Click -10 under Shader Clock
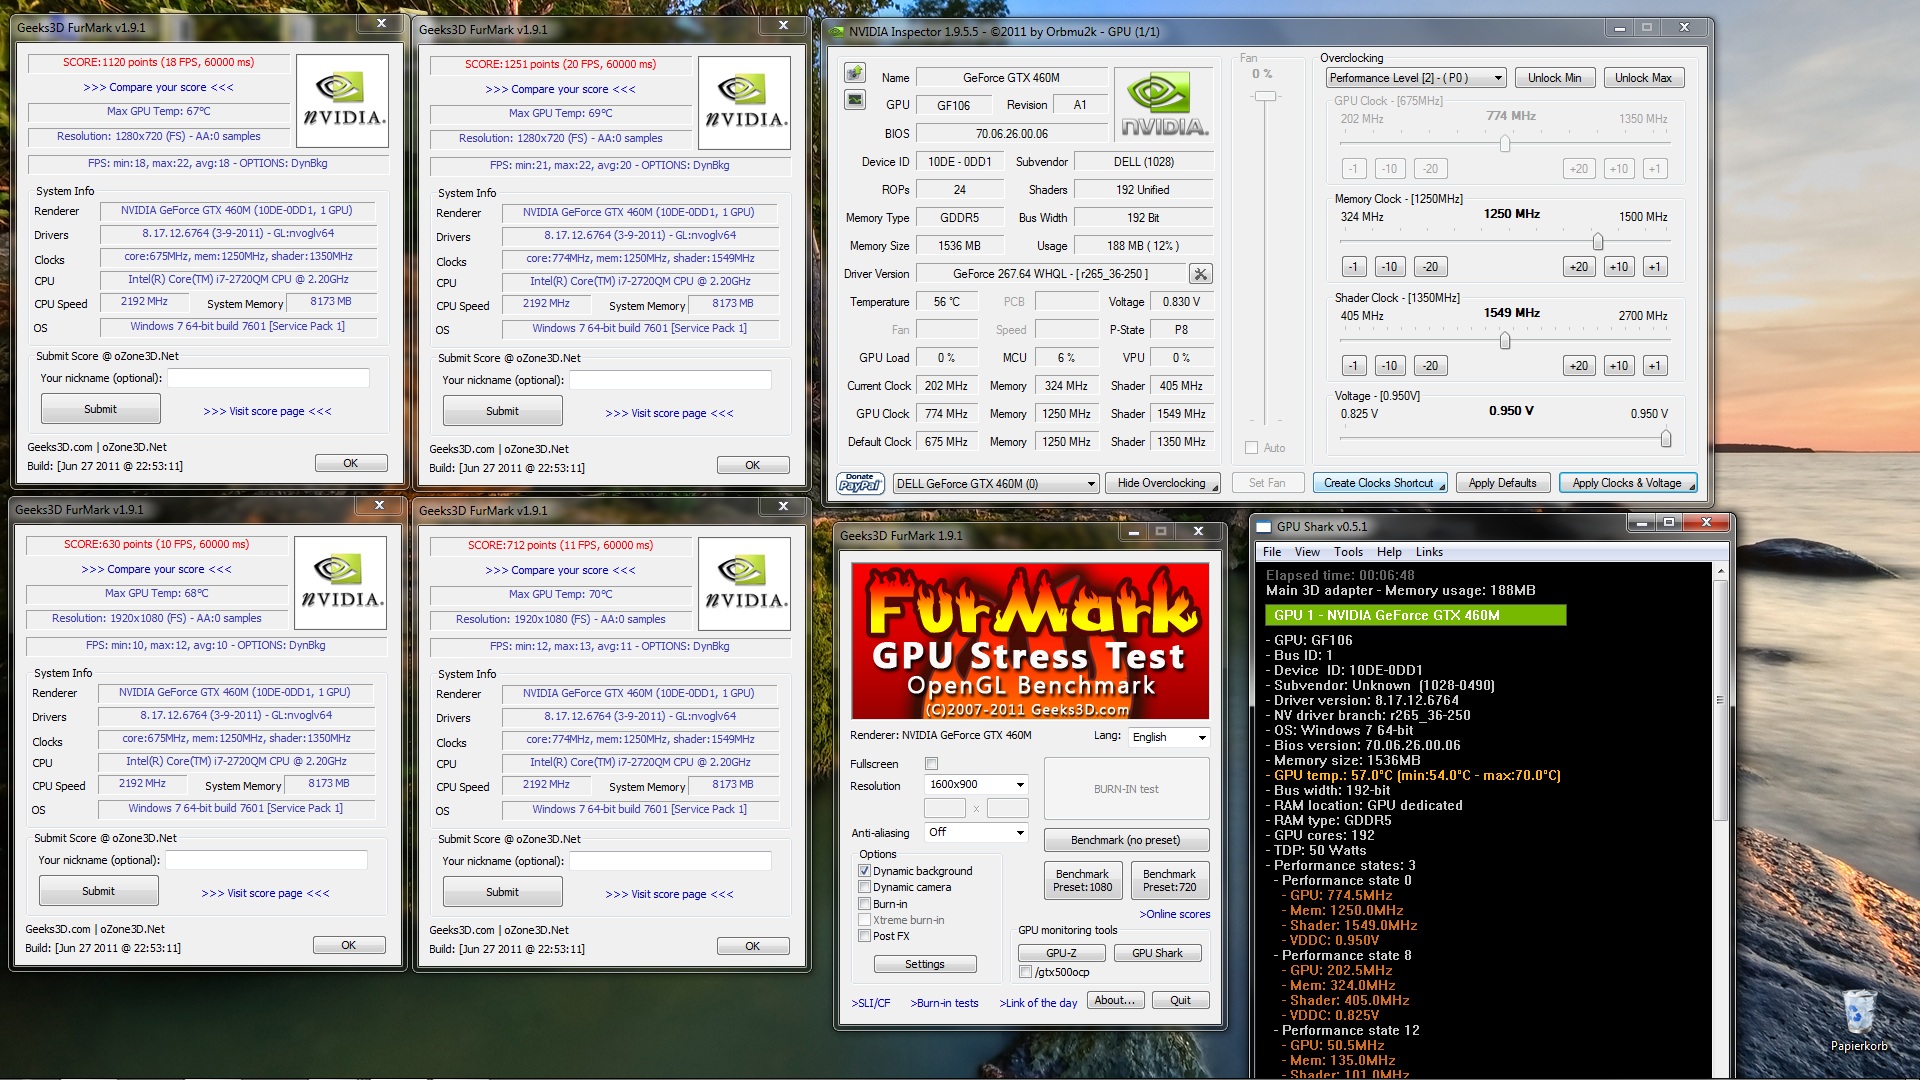The height and width of the screenshot is (1080, 1920). click(x=1389, y=366)
